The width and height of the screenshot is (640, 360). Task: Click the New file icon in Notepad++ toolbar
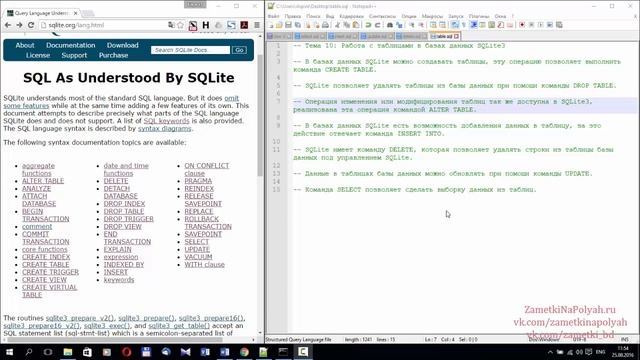coord(270,25)
